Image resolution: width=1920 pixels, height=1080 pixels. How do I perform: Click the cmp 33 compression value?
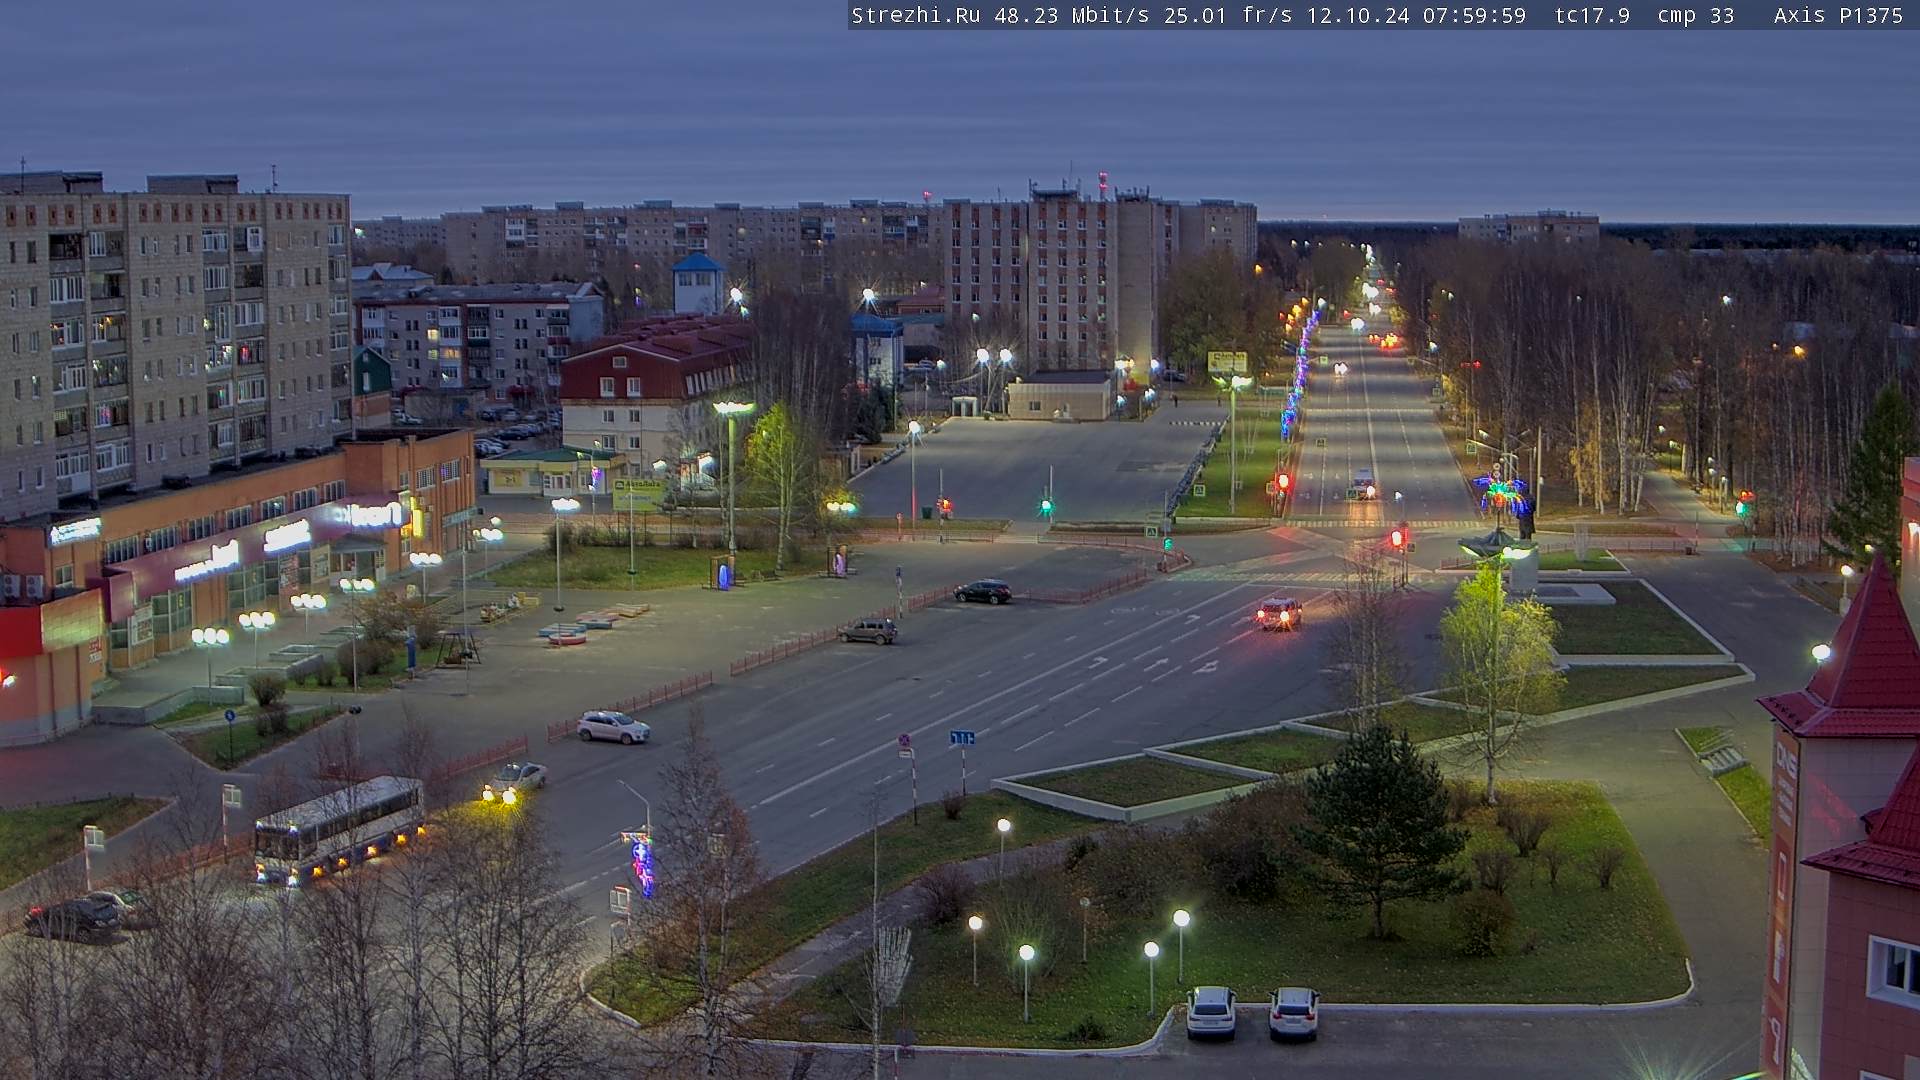[1696, 15]
